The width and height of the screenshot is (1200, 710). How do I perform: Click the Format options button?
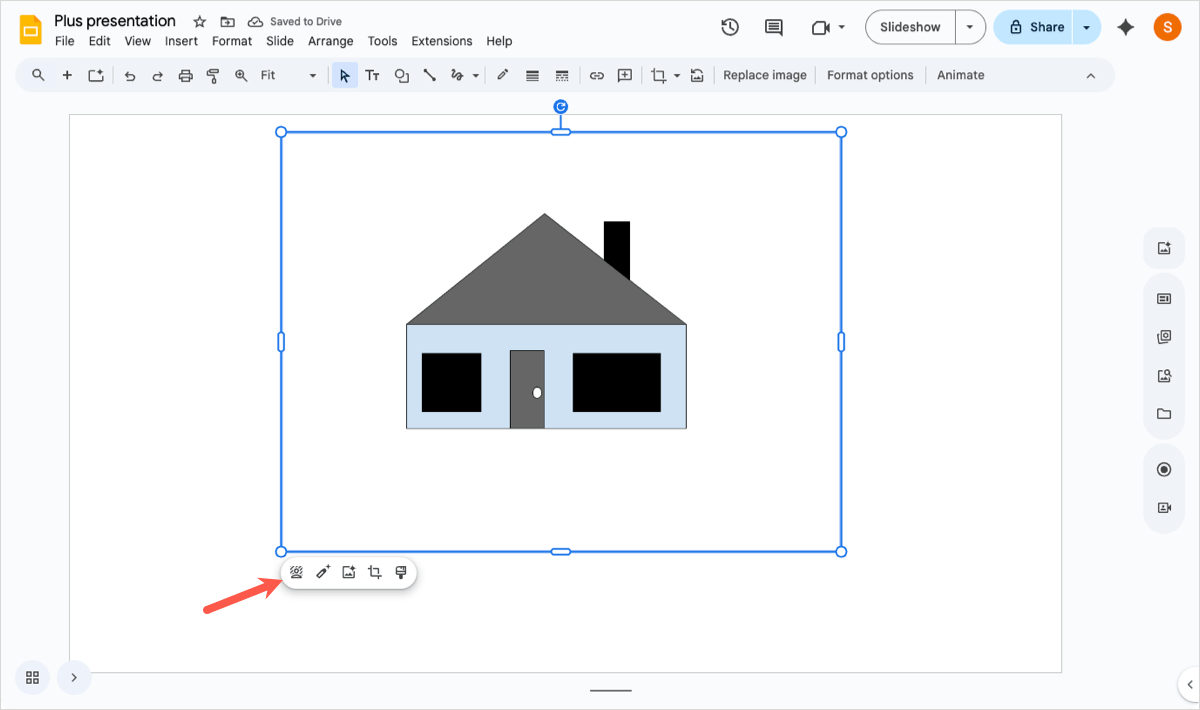[870, 75]
